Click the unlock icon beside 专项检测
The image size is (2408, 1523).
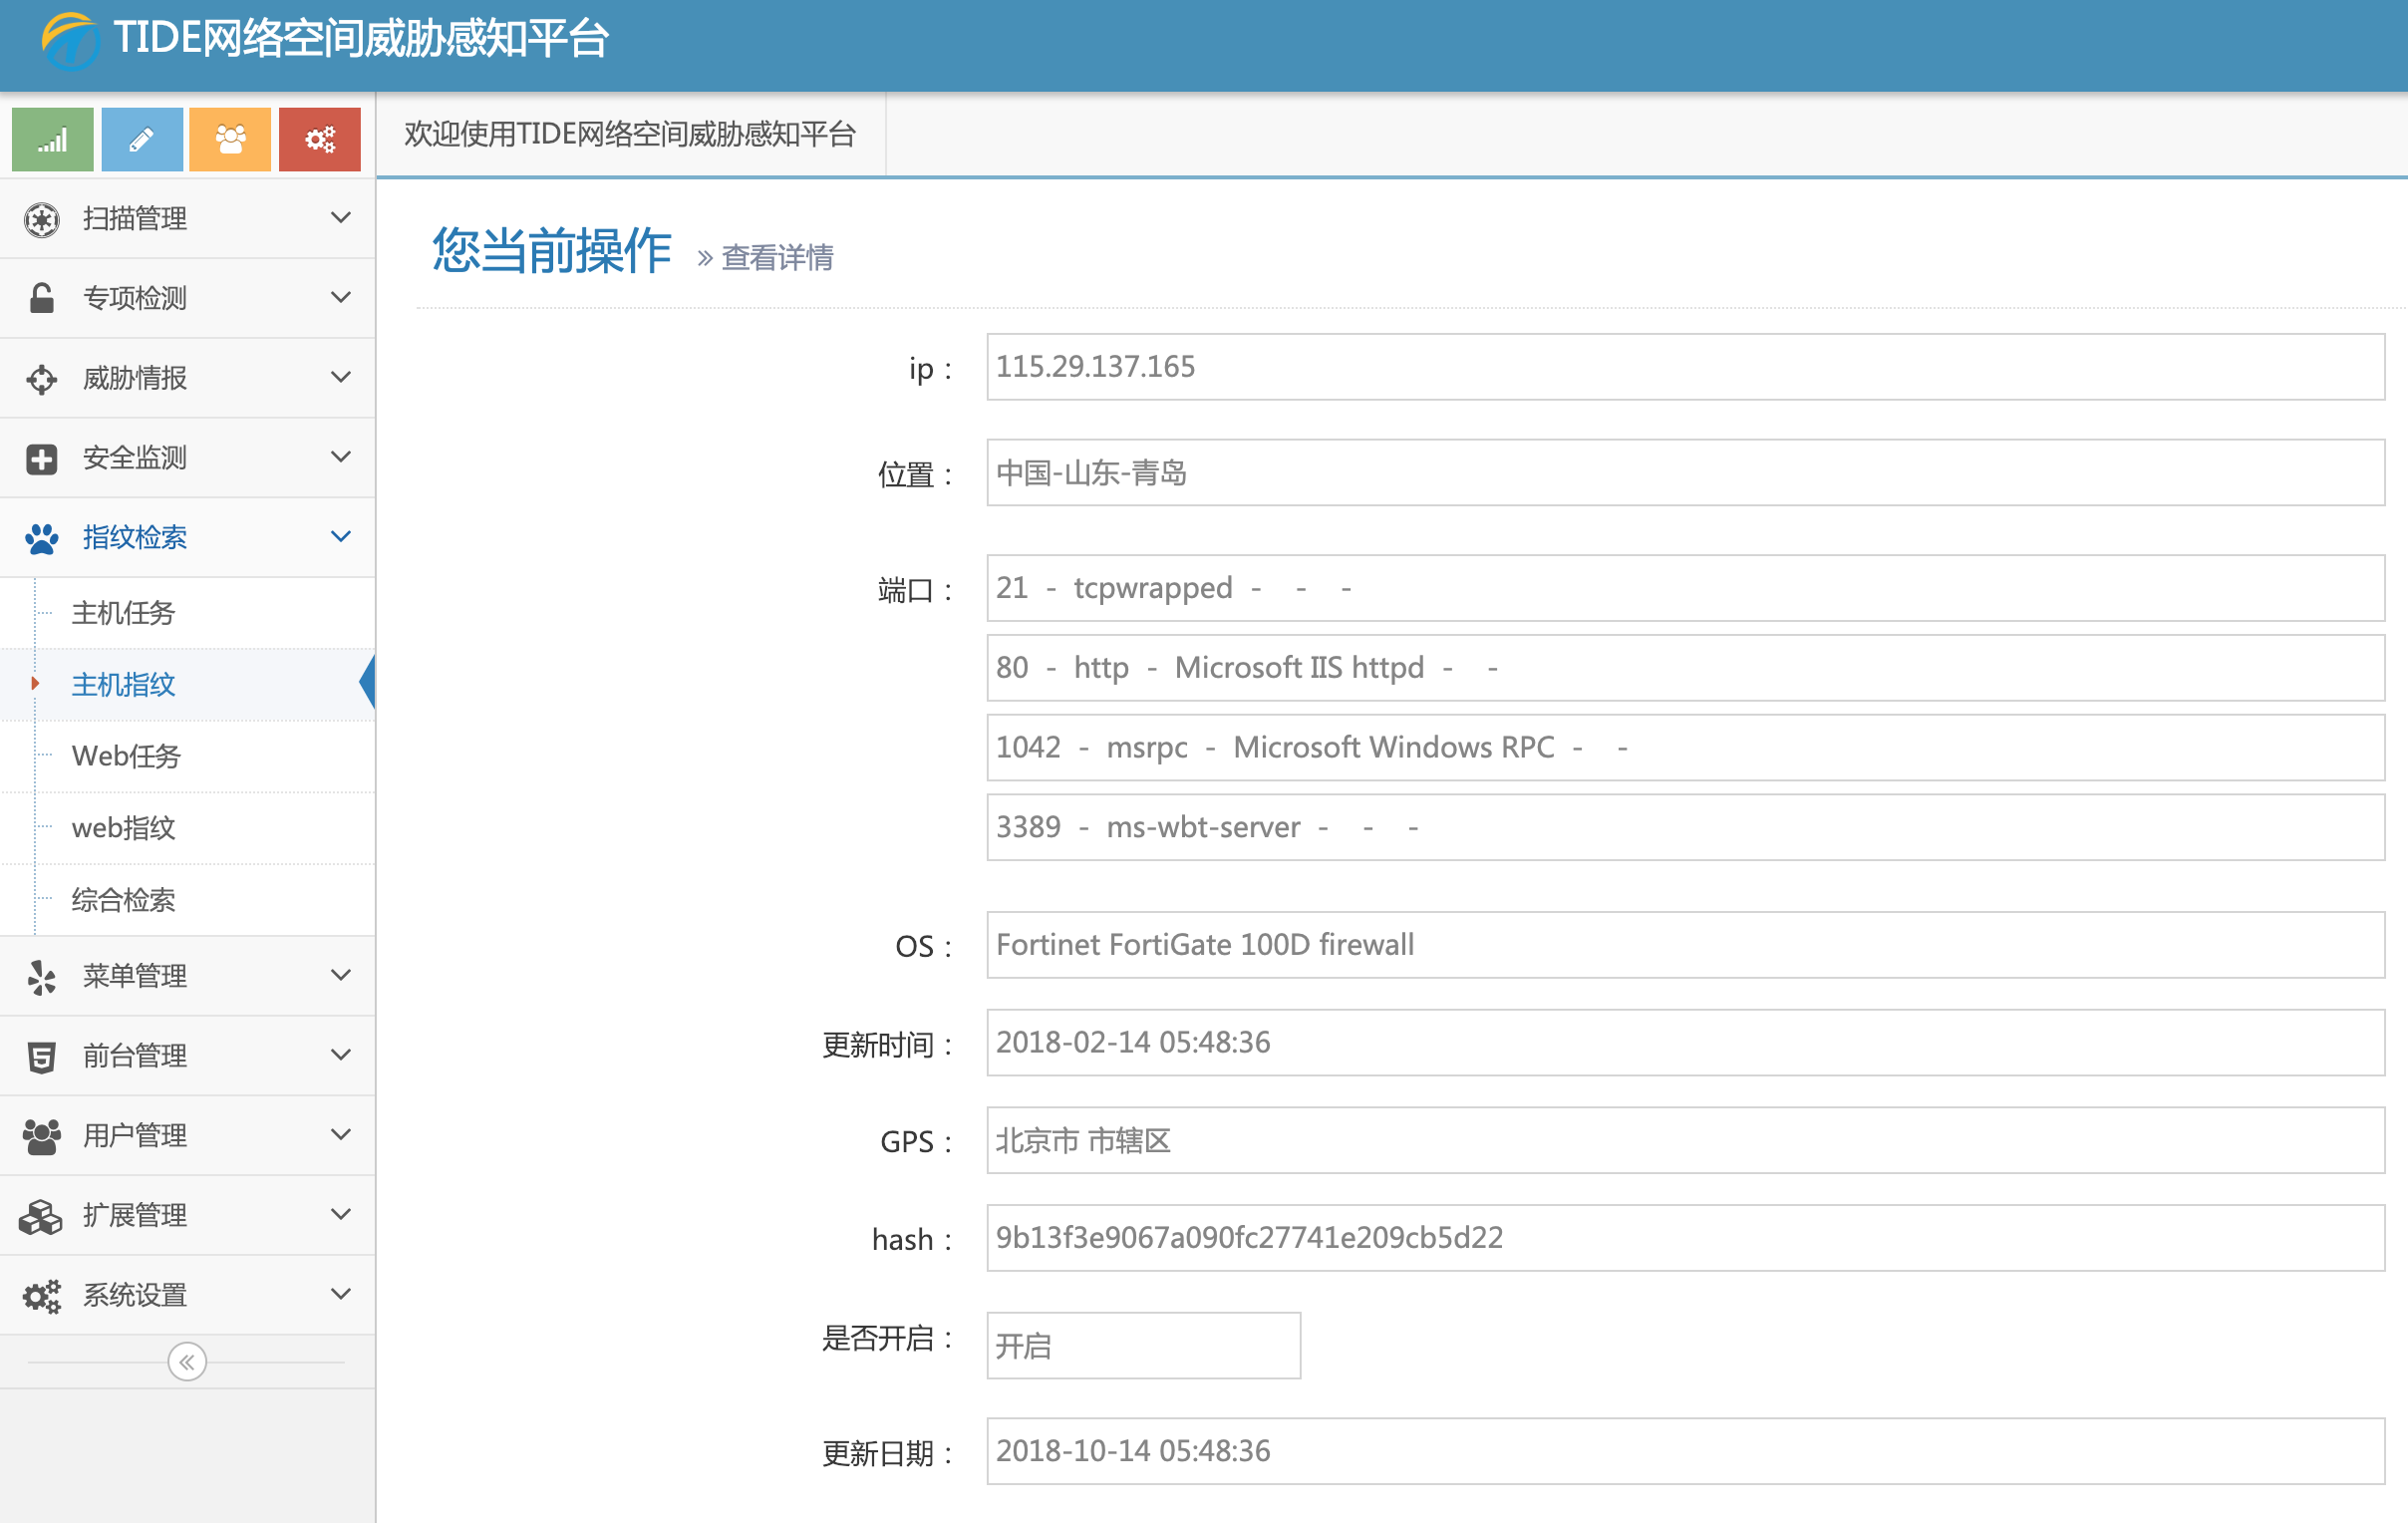[41, 298]
